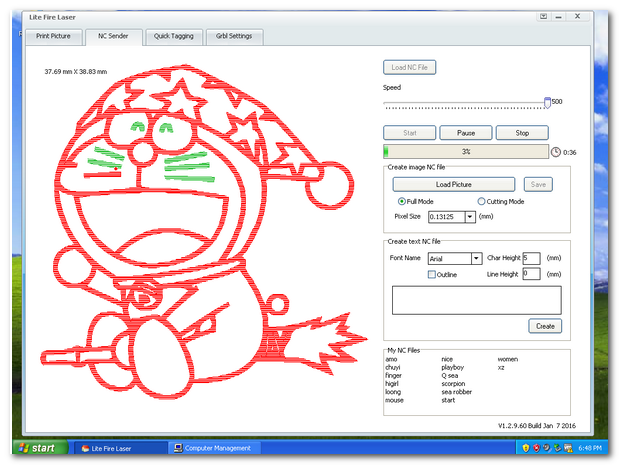This screenshot has height=465, width=619.
Task: Stop the engraving job
Action: click(x=522, y=133)
